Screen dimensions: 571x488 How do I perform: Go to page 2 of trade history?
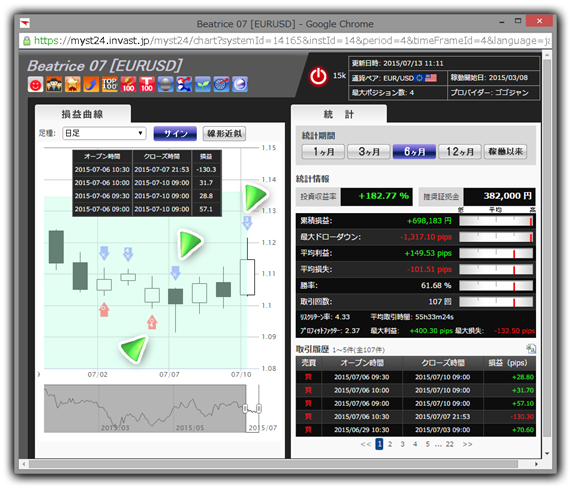click(390, 444)
